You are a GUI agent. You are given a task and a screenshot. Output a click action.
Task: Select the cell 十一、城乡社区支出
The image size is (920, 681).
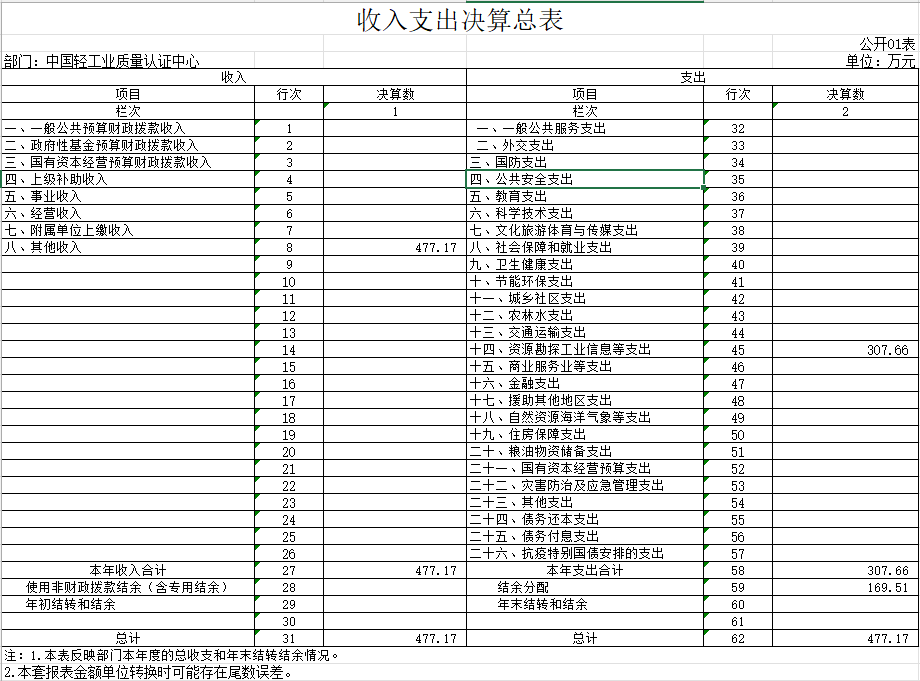tap(585, 299)
